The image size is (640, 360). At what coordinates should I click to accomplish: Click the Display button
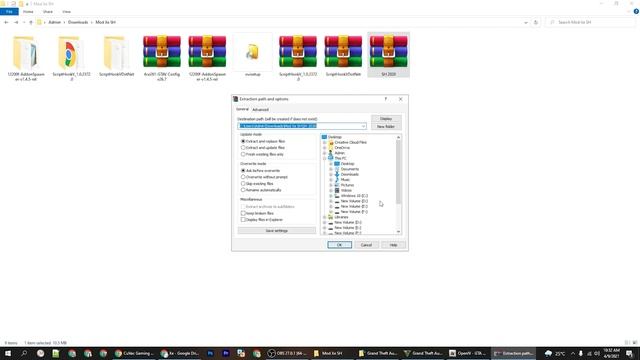coord(386,119)
